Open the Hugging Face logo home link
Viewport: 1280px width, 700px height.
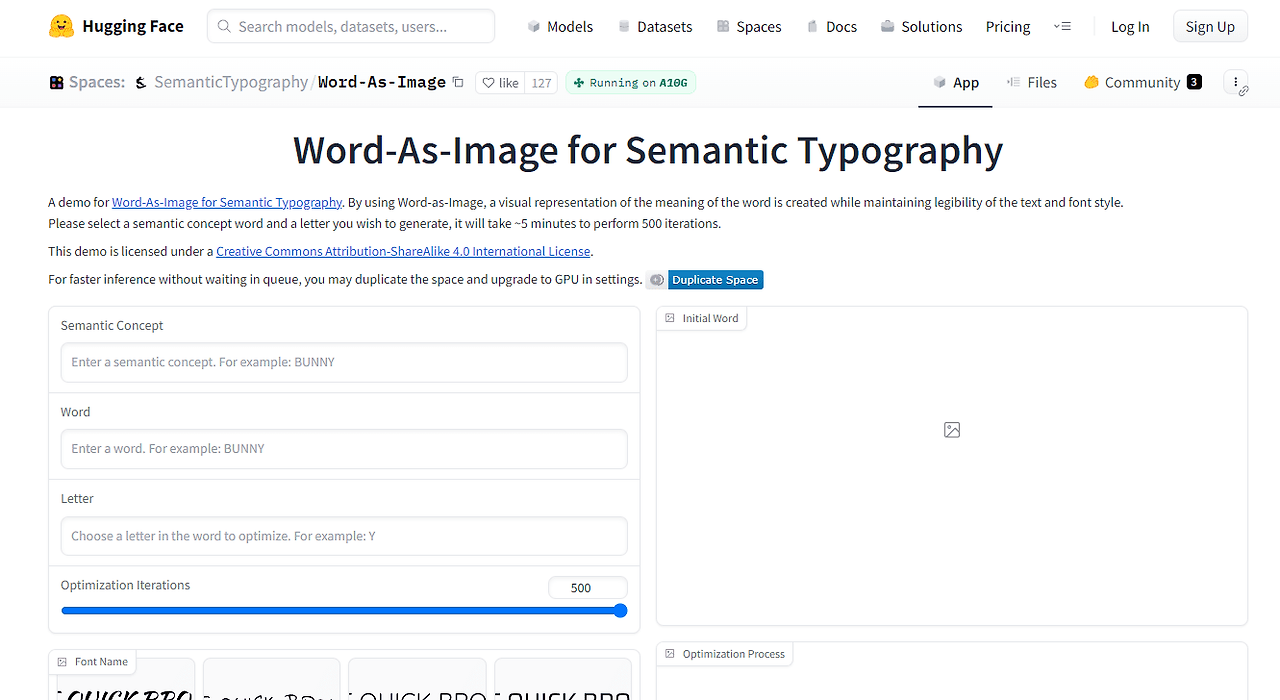click(x=116, y=27)
